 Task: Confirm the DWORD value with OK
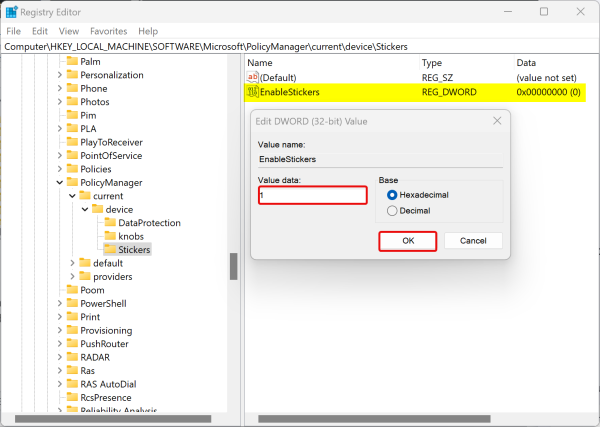click(x=407, y=241)
